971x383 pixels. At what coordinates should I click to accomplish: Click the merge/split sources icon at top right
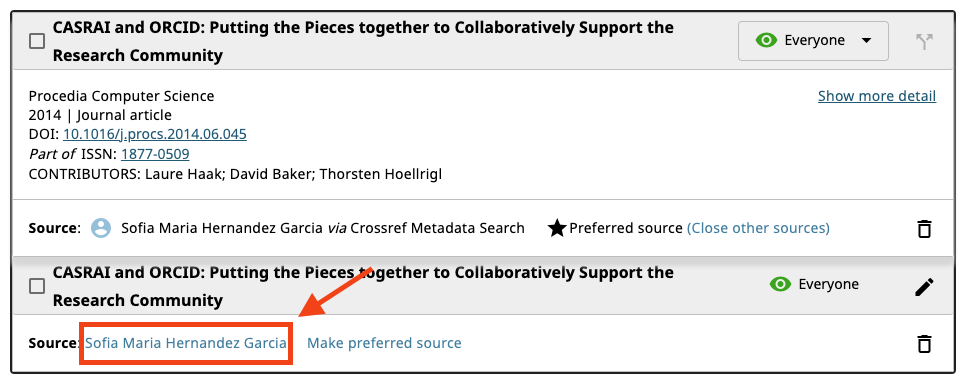pos(924,42)
